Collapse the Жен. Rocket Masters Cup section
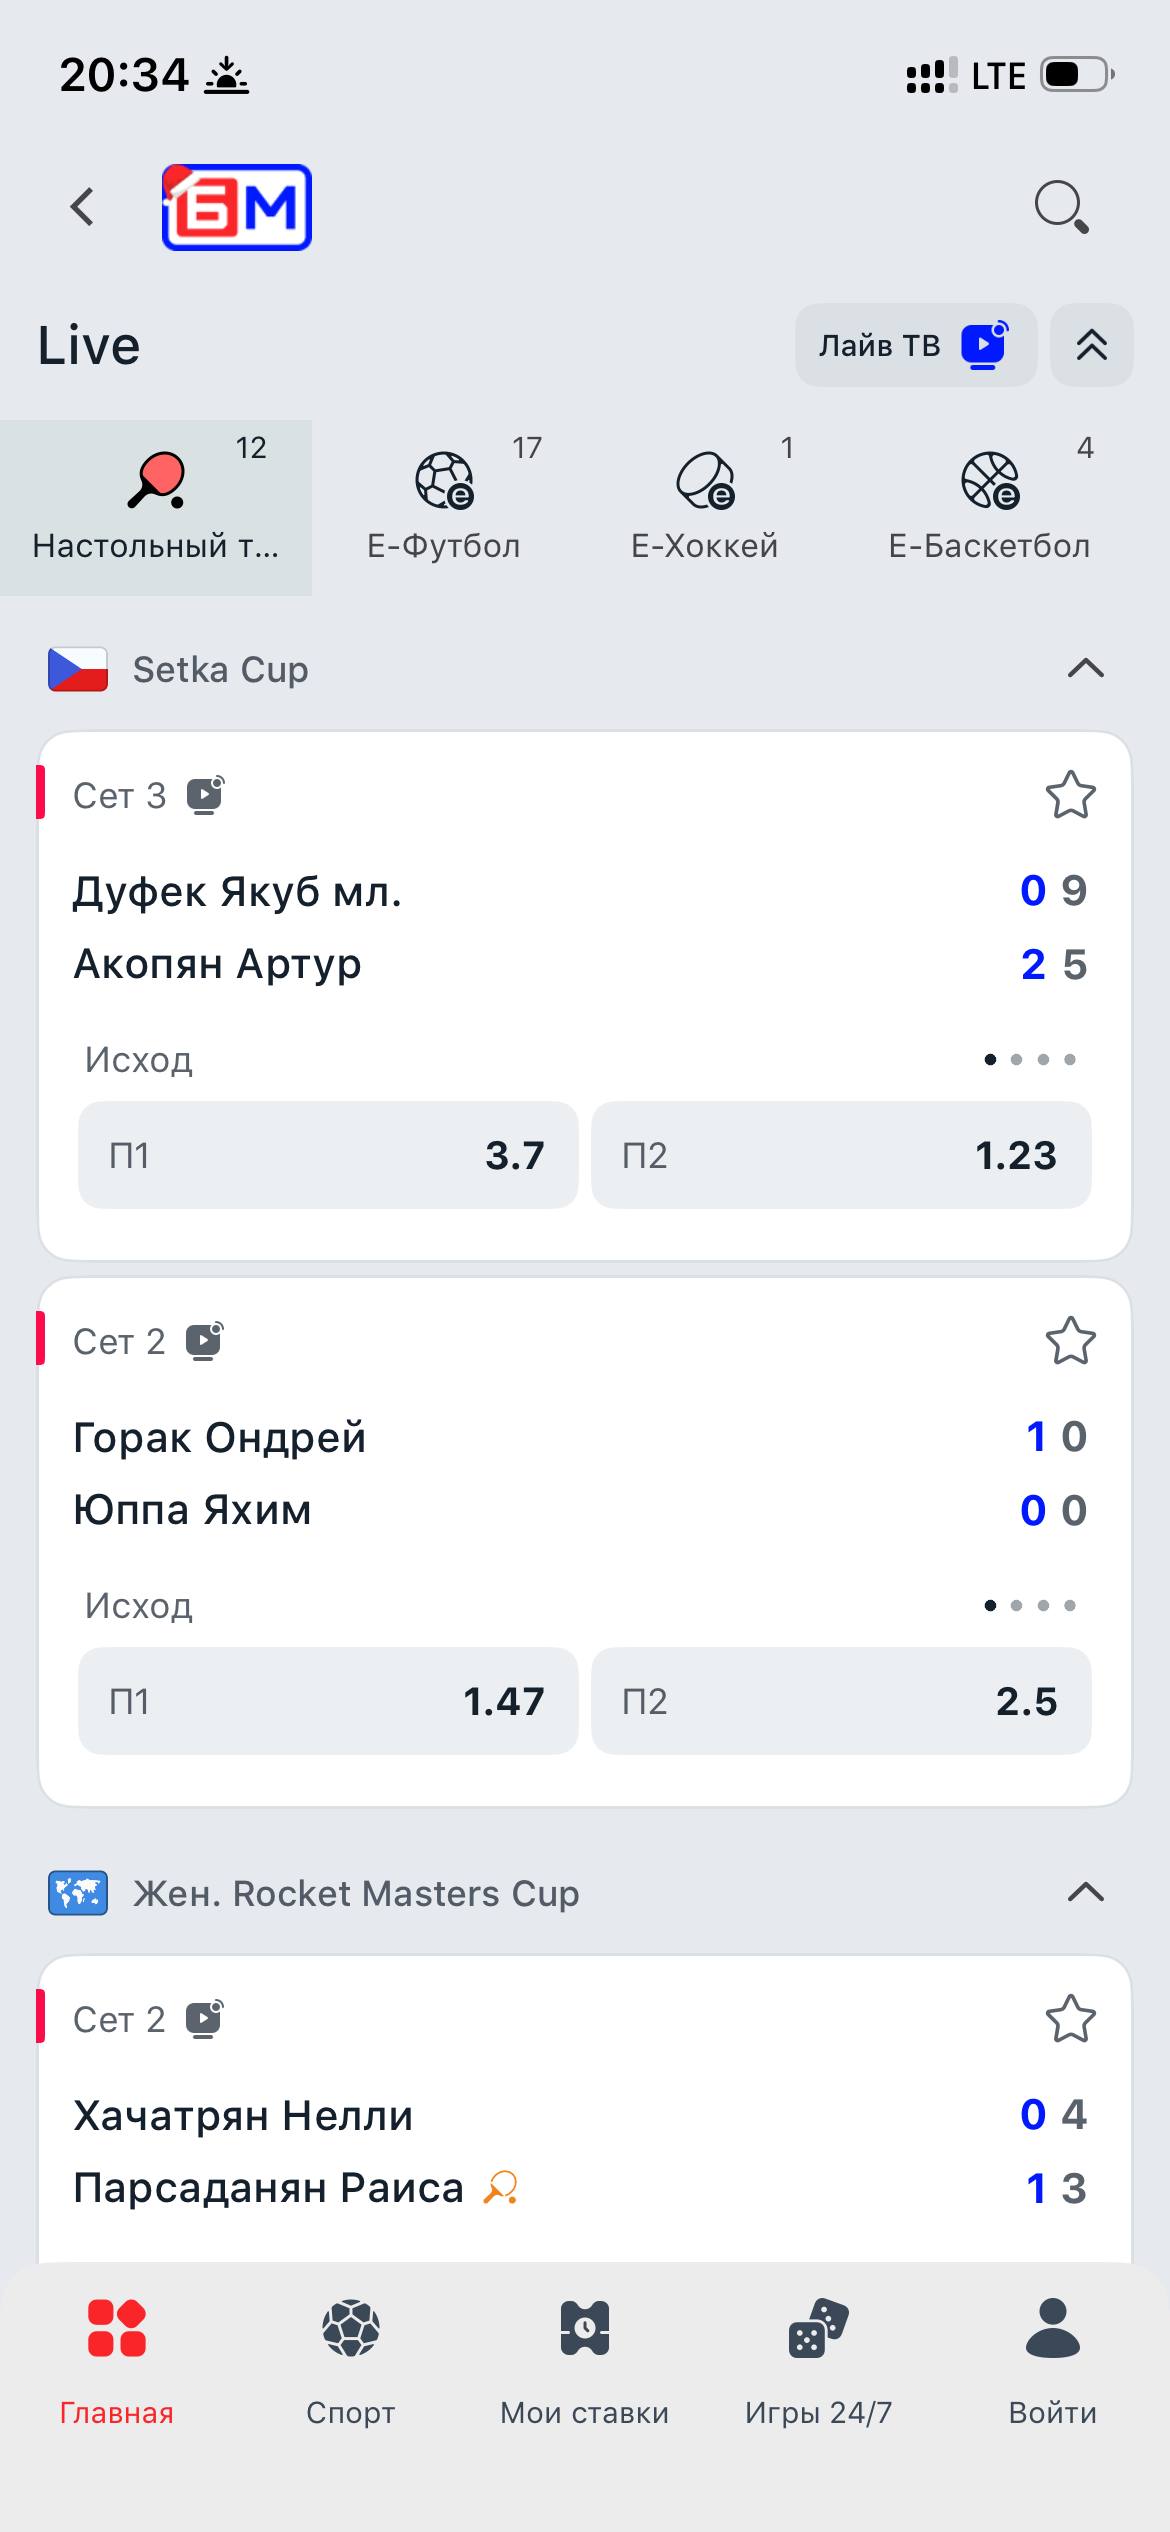The height and width of the screenshot is (2532, 1170). pos(1086,1893)
